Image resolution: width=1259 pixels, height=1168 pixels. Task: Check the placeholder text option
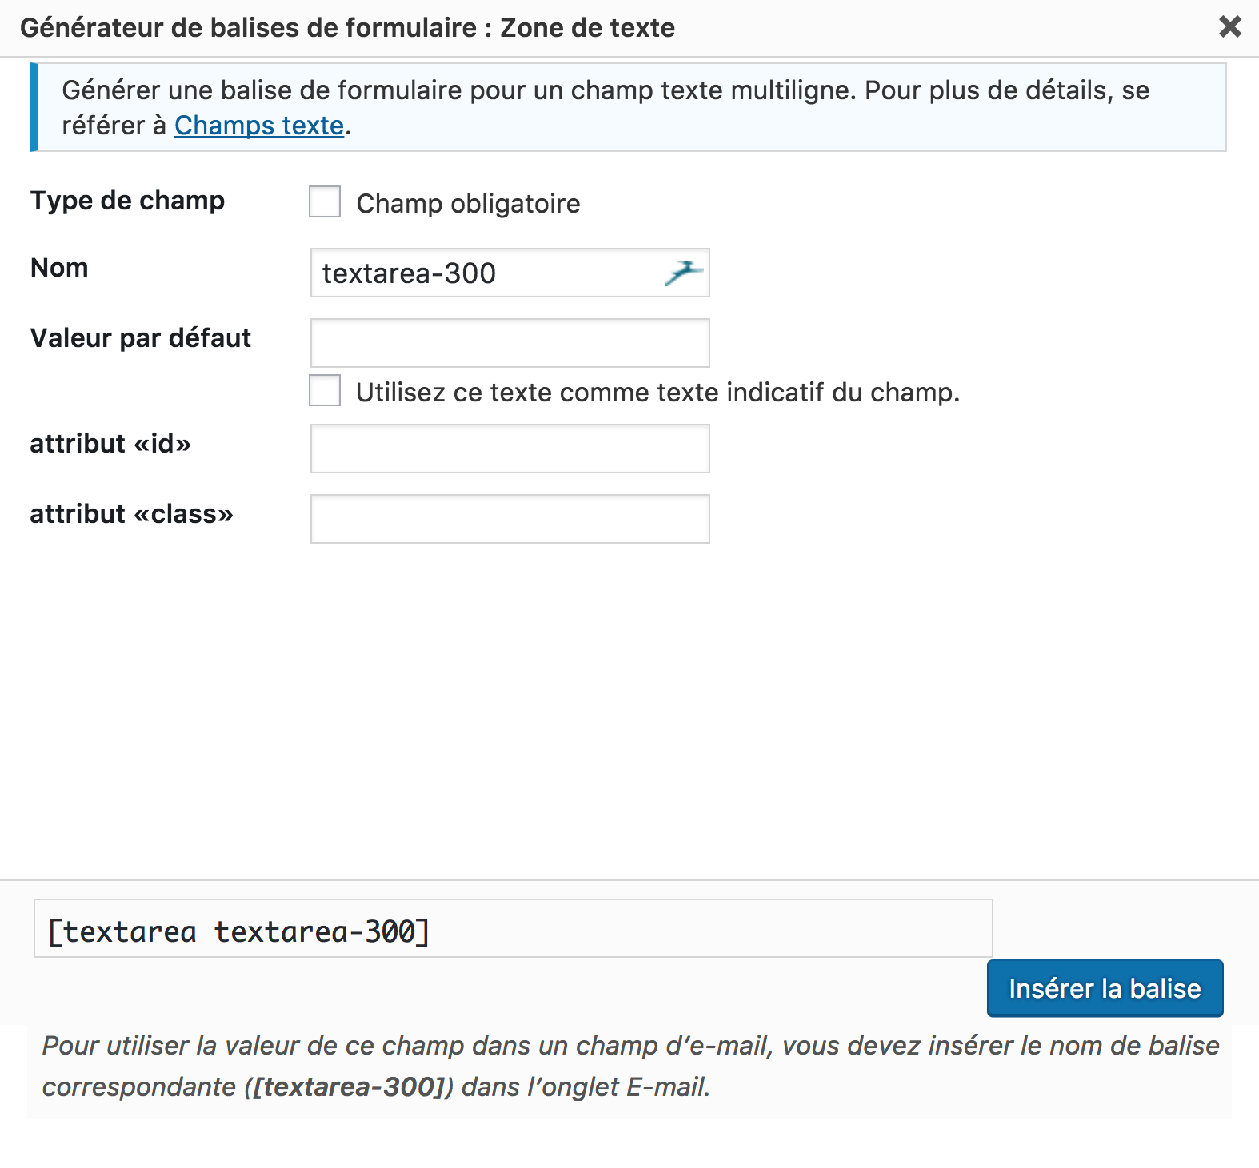[324, 390]
